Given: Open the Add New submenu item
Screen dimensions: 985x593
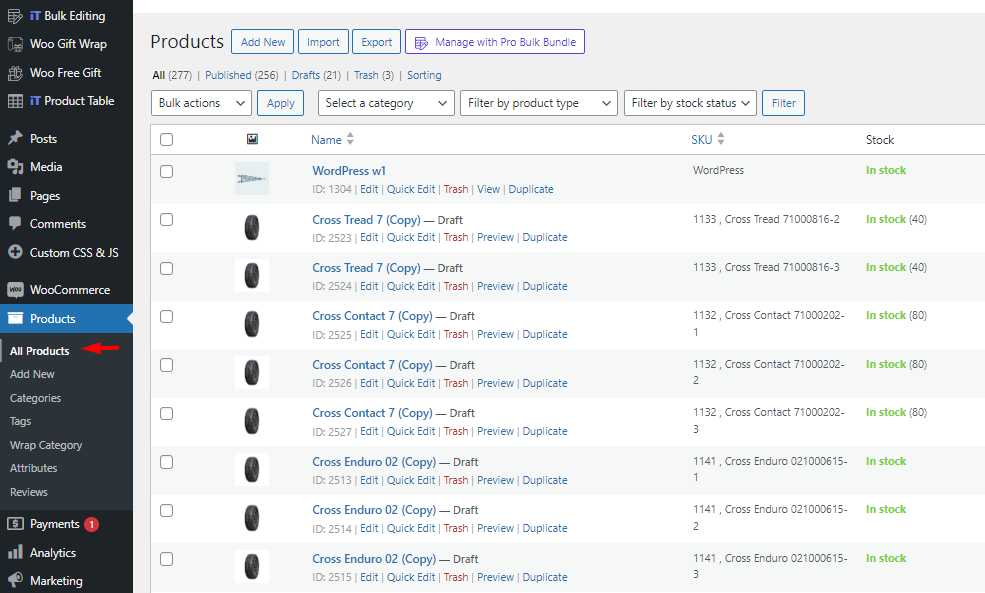Looking at the screenshot, I should tap(32, 374).
